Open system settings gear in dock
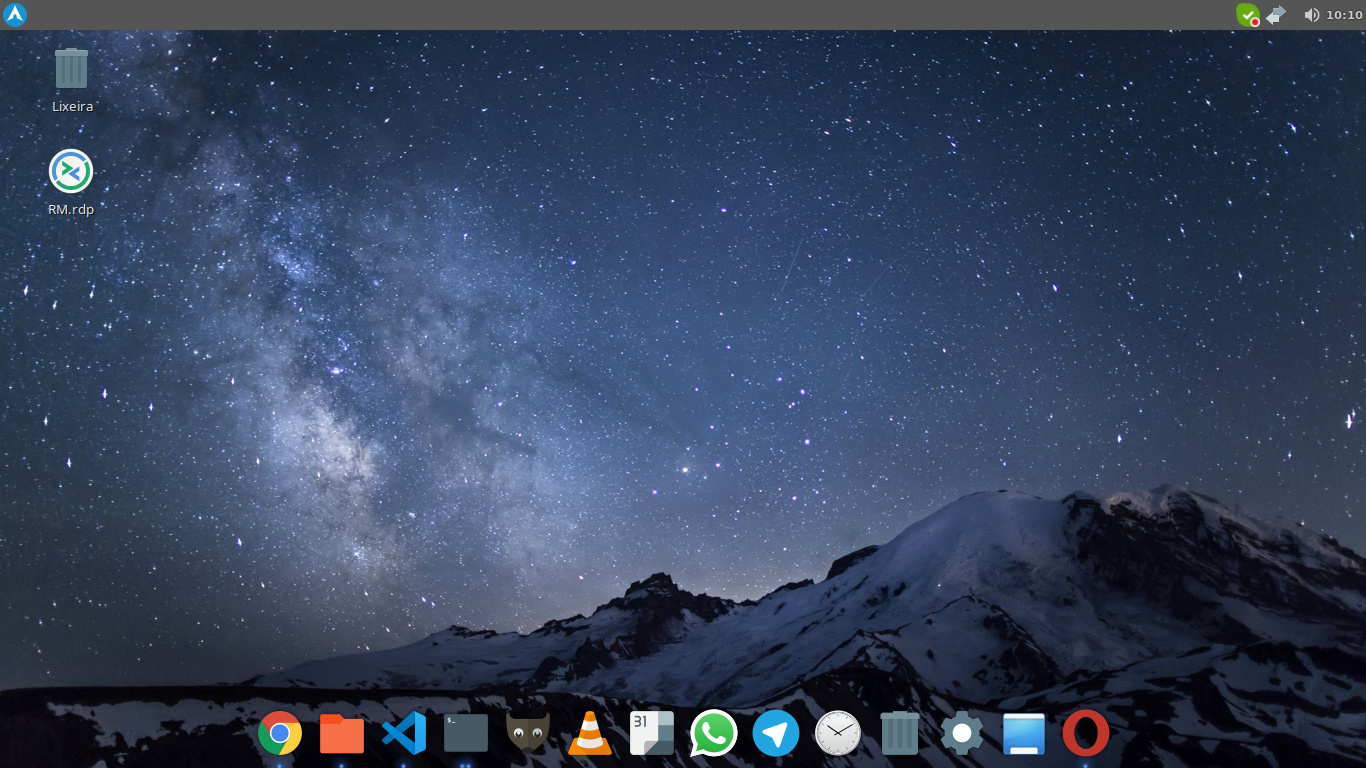The height and width of the screenshot is (768, 1366). (962, 734)
